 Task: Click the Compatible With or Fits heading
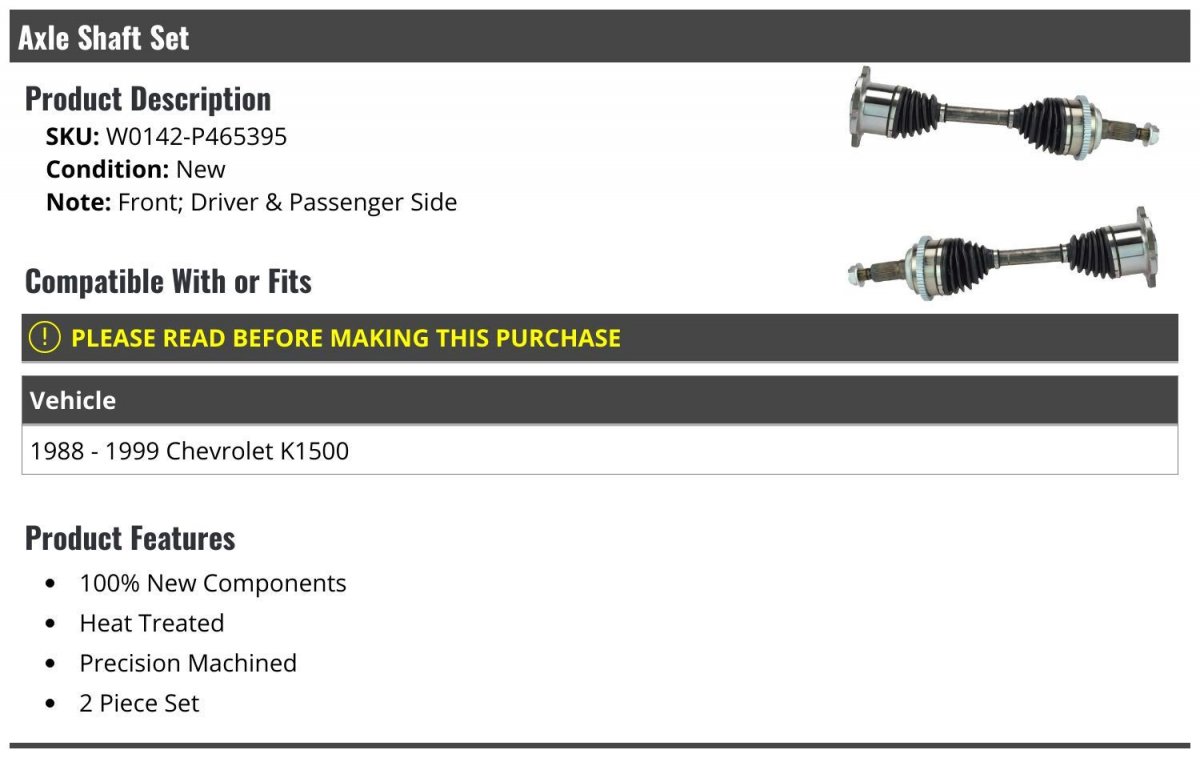pos(168,282)
